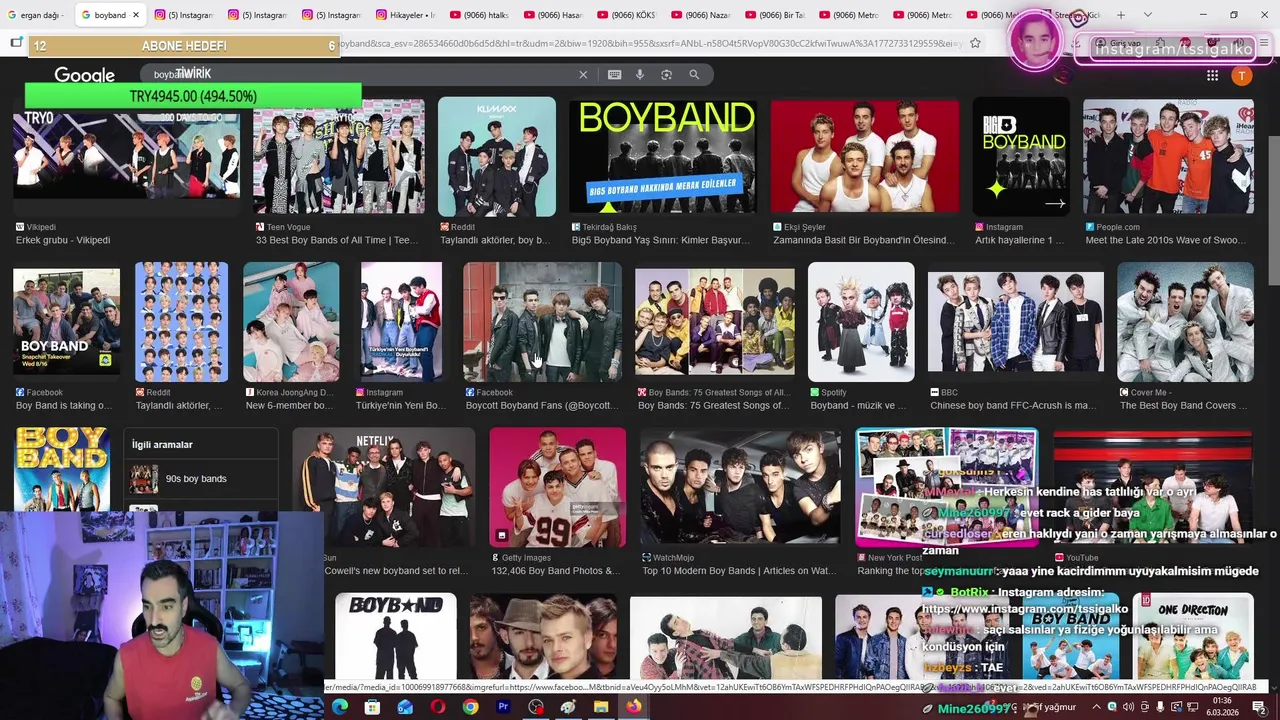The width and height of the screenshot is (1280, 720).
Task: Open the Ekşi Şeyler red background thumbnail
Action: (x=864, y=157)
